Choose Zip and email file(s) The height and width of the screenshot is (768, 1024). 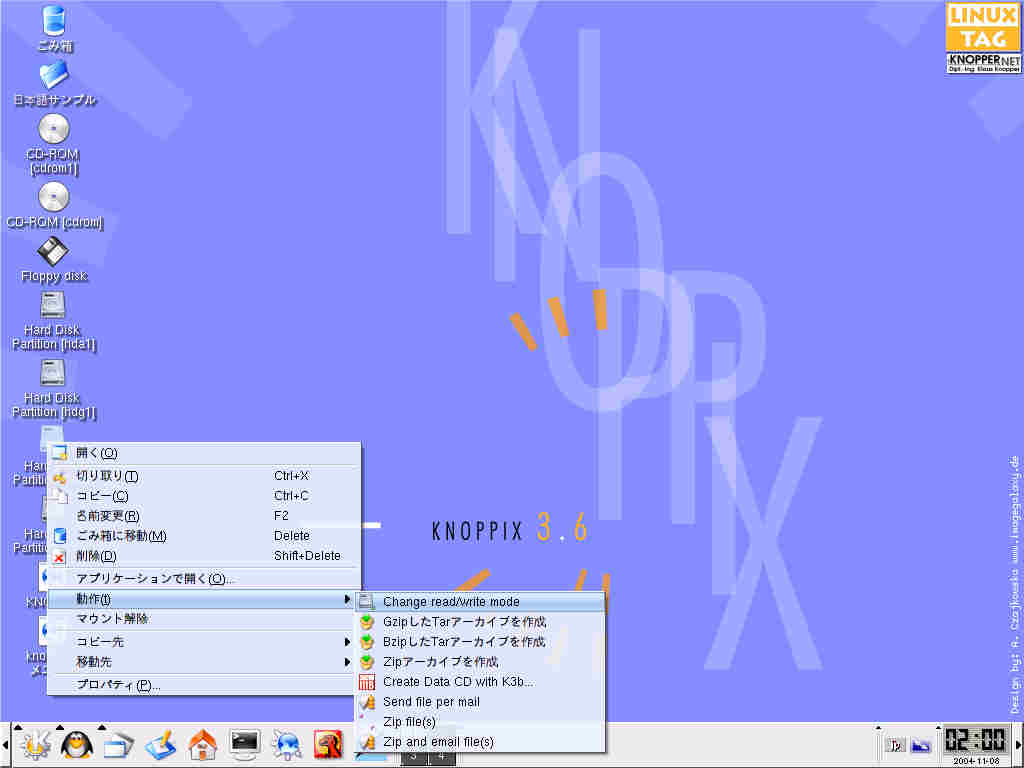click(x=480, y=742)
